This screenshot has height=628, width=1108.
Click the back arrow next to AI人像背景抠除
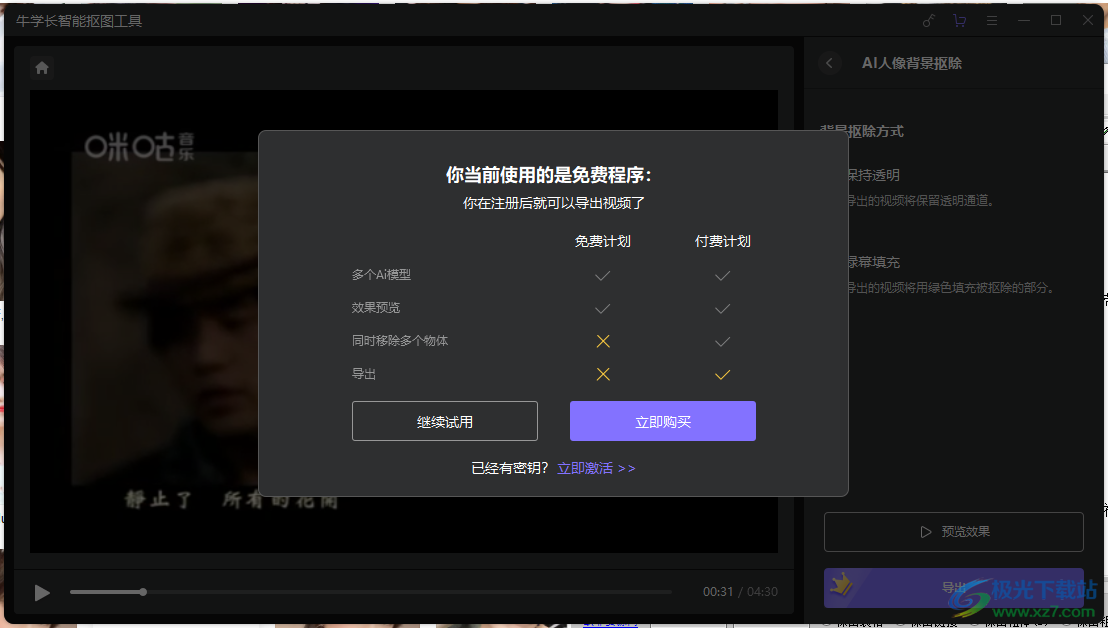coord(829,62)
